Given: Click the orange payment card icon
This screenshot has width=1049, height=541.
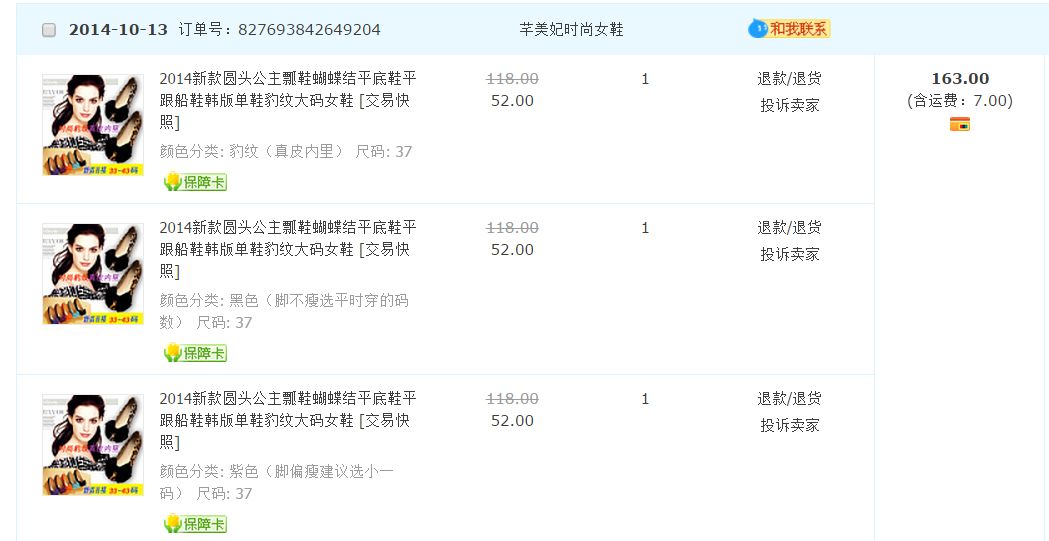Looking at the screenshot, I should (959, 124).
